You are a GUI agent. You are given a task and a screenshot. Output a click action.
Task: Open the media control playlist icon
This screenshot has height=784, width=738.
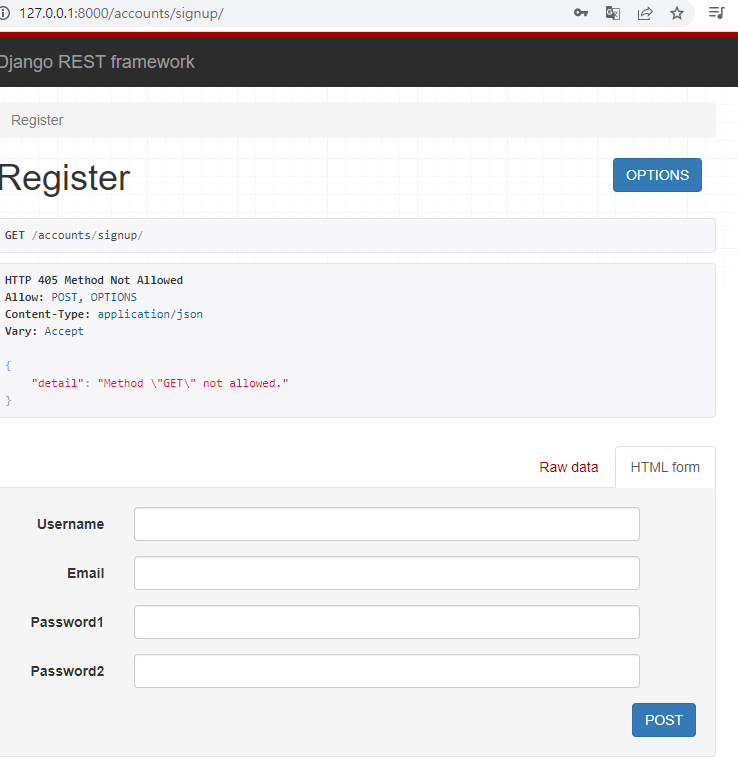pos(717,12)
